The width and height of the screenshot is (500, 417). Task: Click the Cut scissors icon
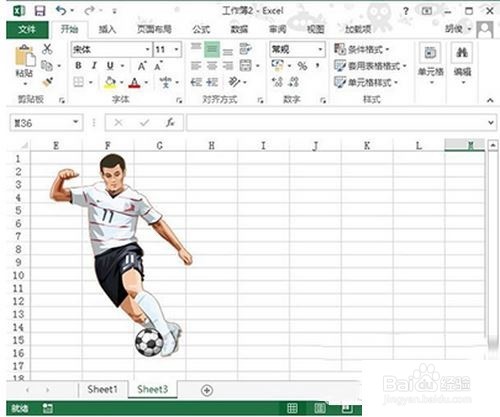click(47, 49)
